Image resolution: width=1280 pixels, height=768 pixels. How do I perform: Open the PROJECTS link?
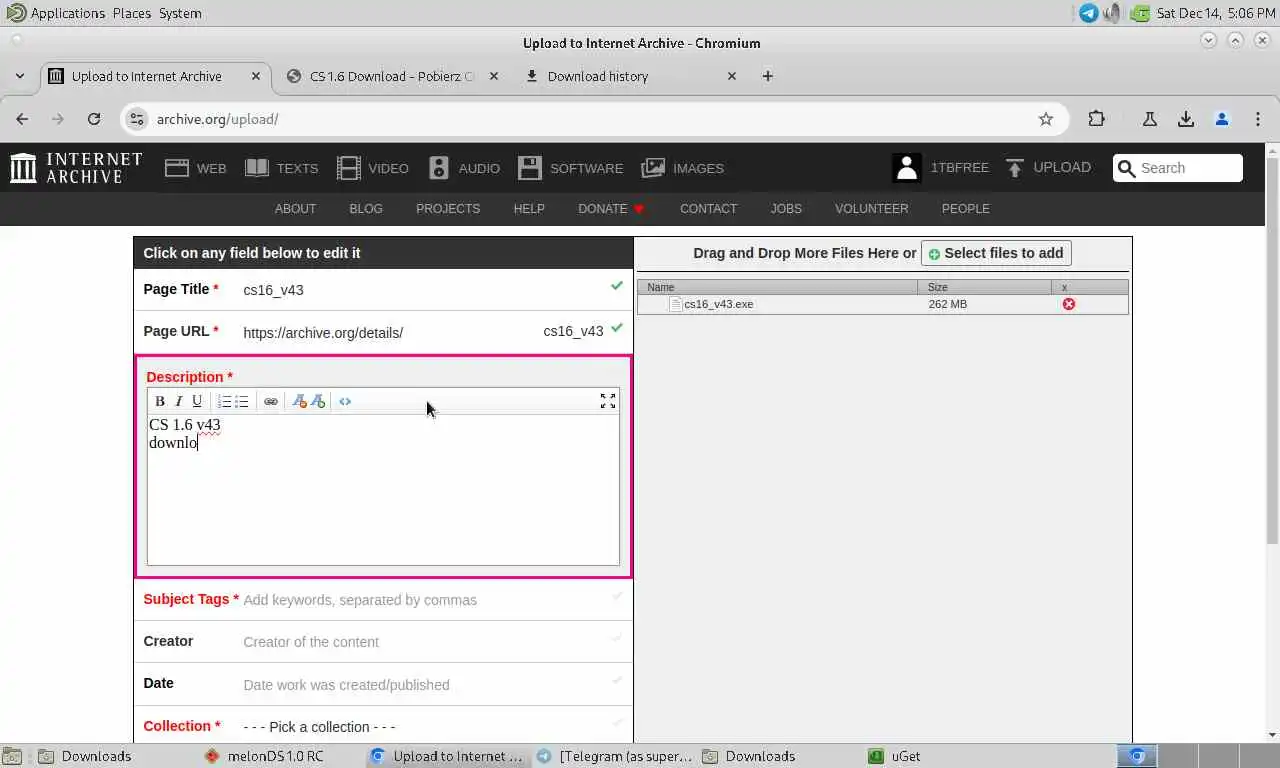(x=448, y=209)
